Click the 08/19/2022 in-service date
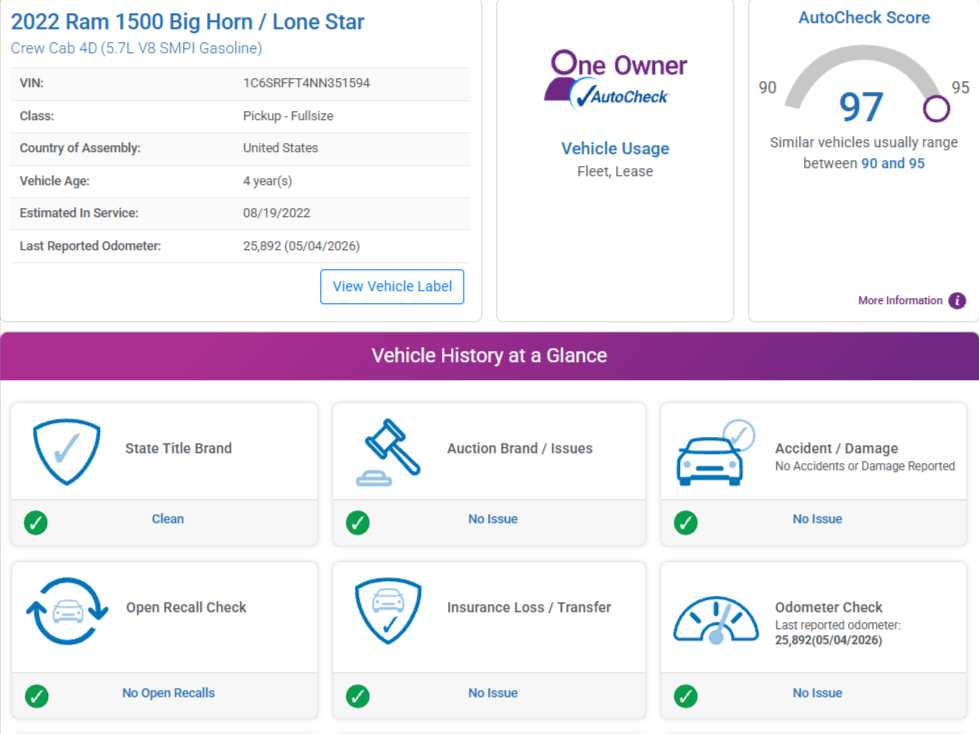Viewport: 979px width, 734px height. 277,213
